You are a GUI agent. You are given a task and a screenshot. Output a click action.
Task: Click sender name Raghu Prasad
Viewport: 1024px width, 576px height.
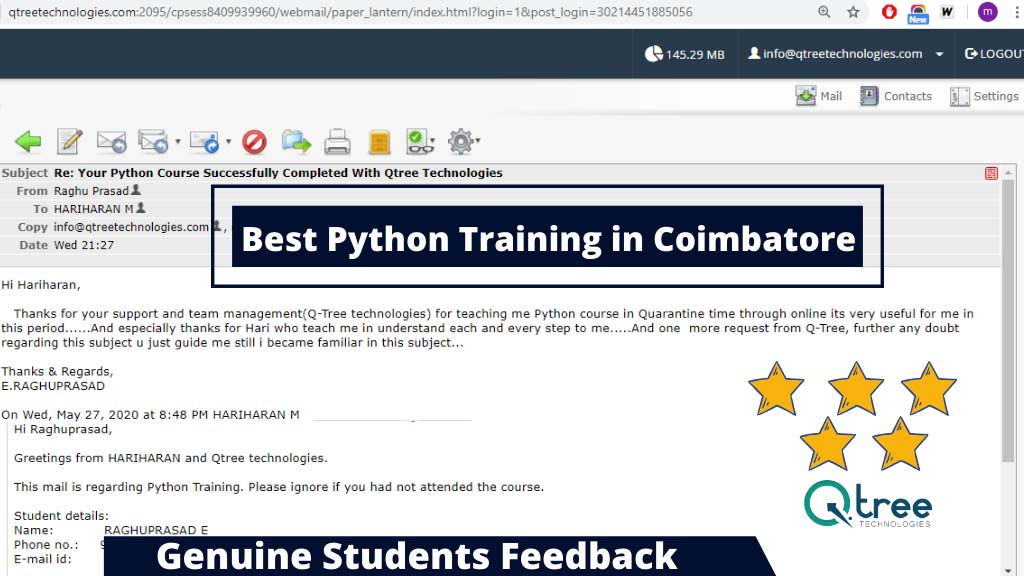coord(91,191)
